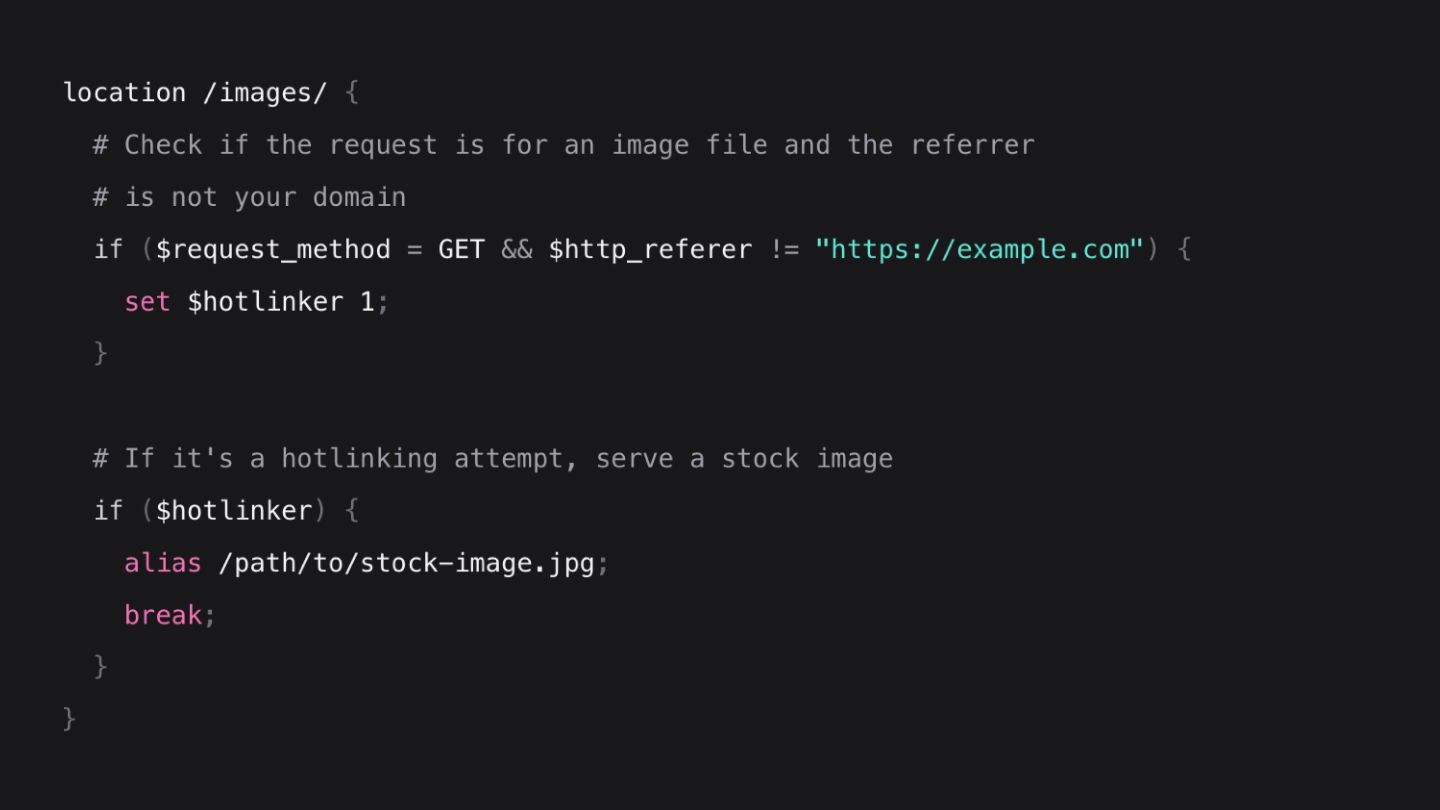The width and height of the screenshot is (1440, 810).
Task: Click the '$request_method' variable
Action: 273,249
